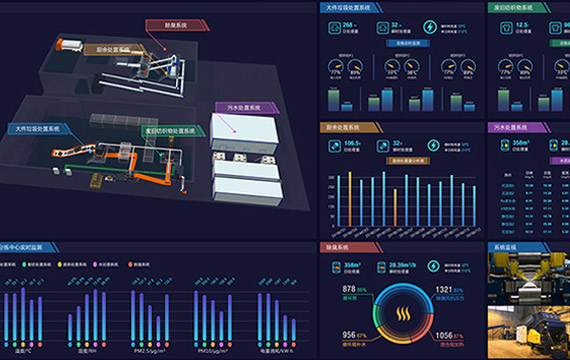Click the lightning icon in 厨余处置系统 panel
Image resolution: width=570 pixels, height=360 pixels.
(433, 145)
